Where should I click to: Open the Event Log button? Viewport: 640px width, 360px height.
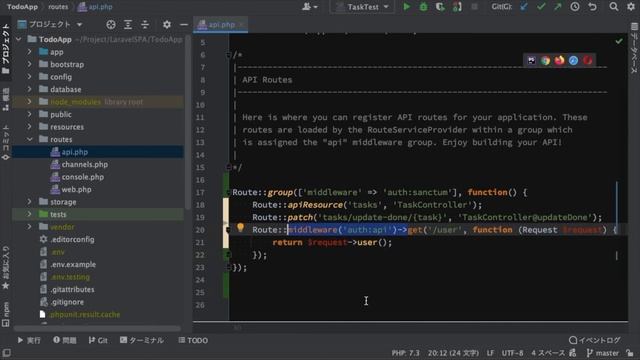[595, 340]
